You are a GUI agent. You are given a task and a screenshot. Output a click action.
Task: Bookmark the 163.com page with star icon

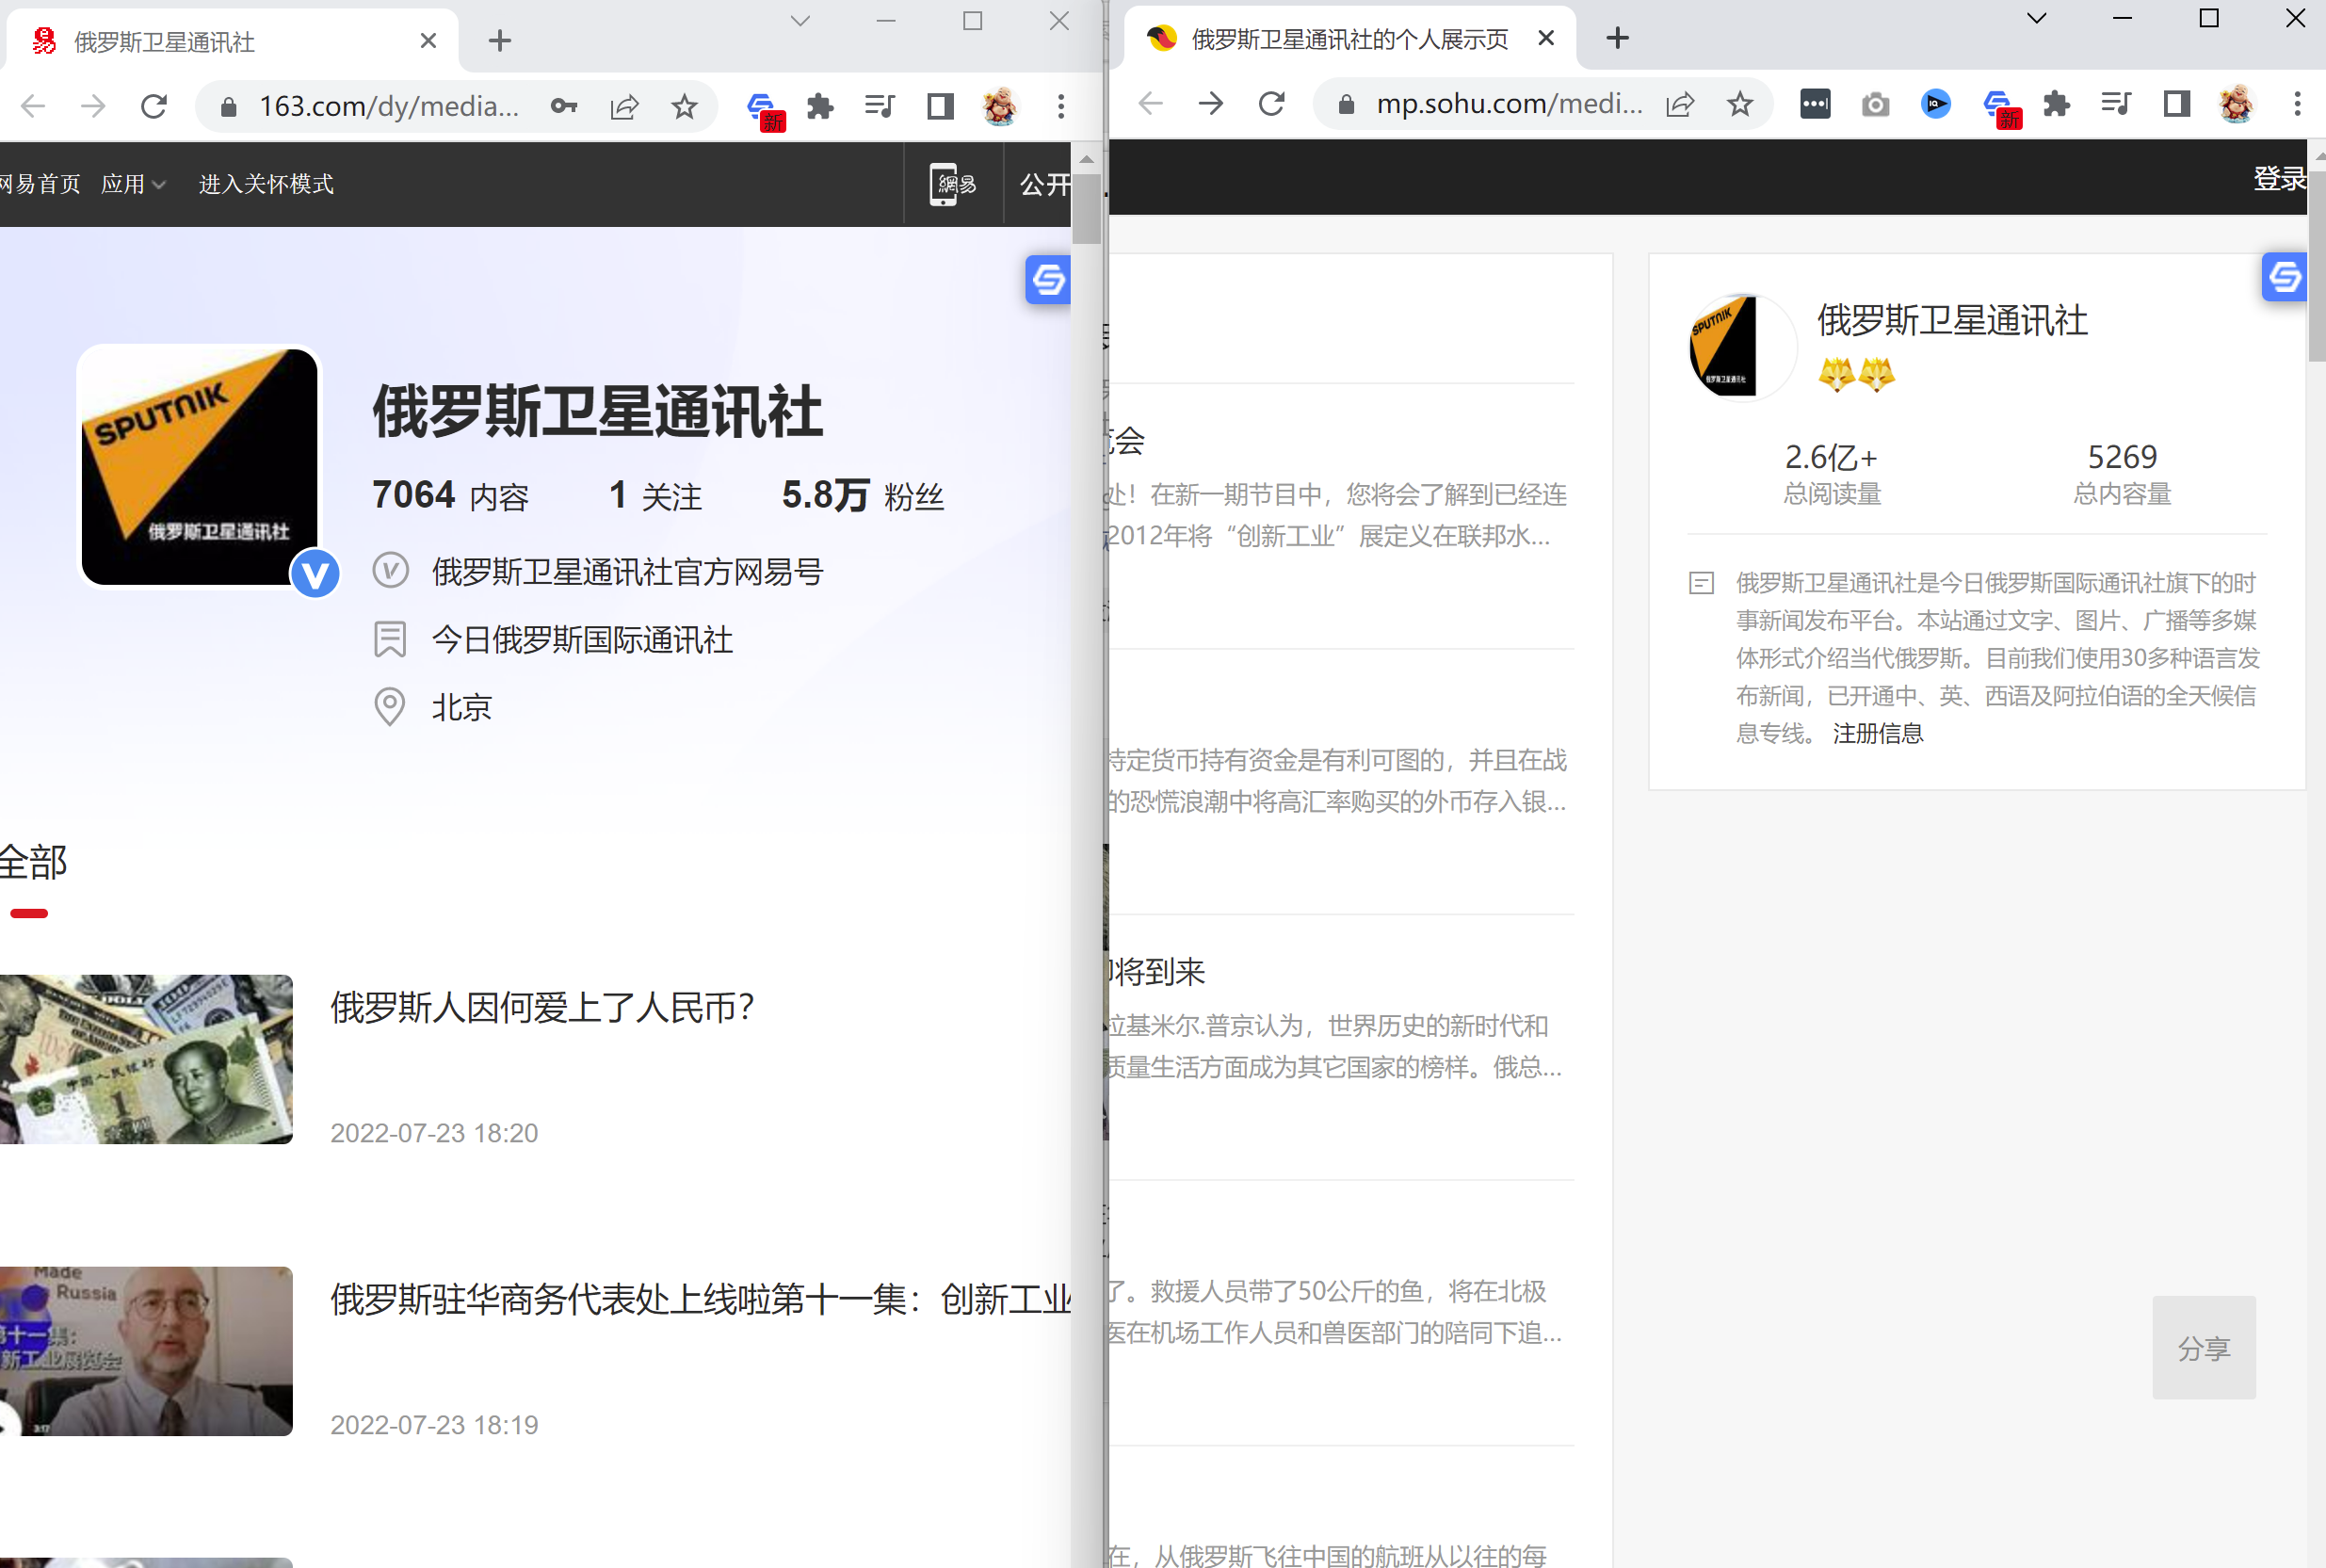pyautogui.click(x=684, y=106)
